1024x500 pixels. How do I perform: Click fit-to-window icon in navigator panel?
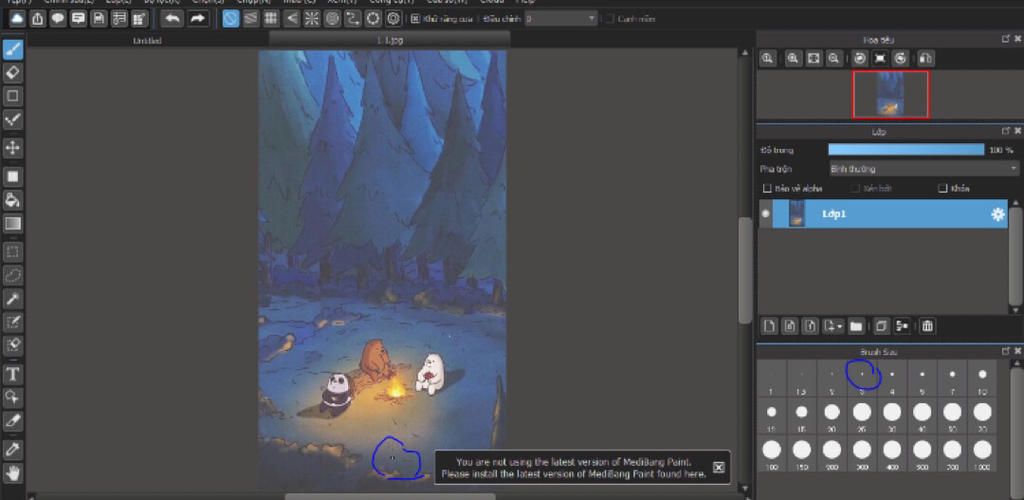coord(813,58)
